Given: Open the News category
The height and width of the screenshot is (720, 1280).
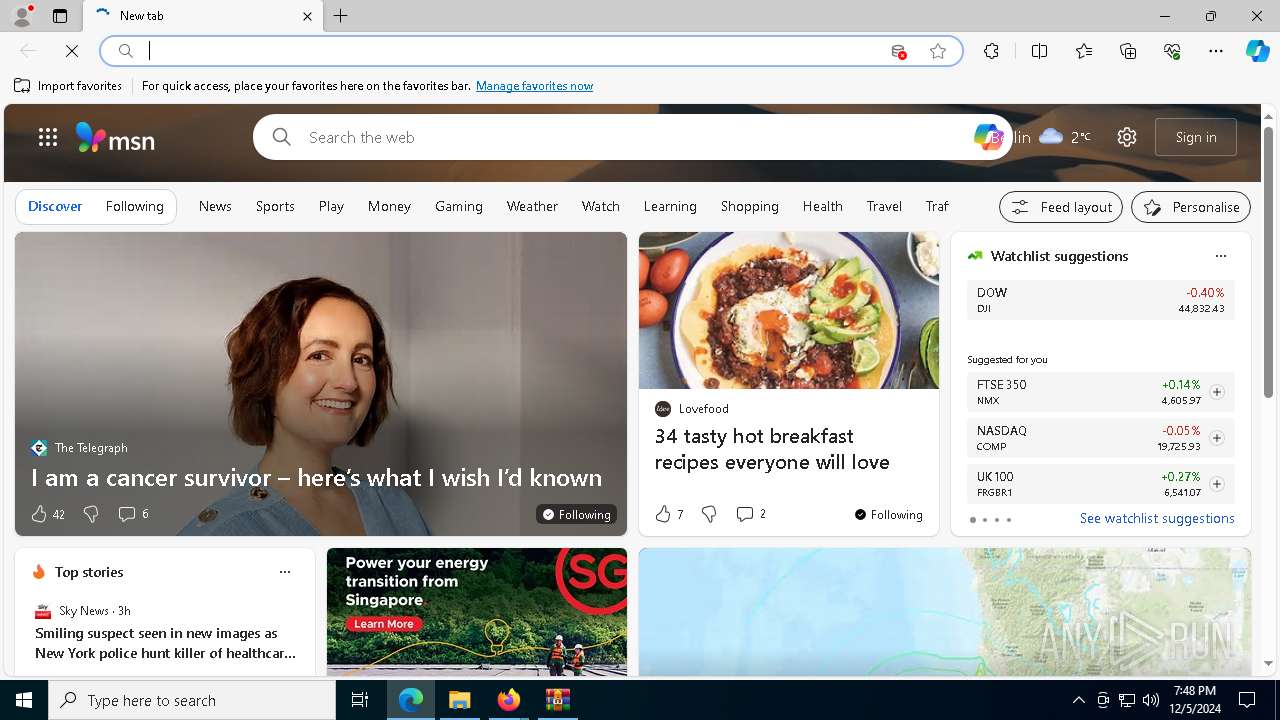Looking at the screenshot, I should point(215,206).
